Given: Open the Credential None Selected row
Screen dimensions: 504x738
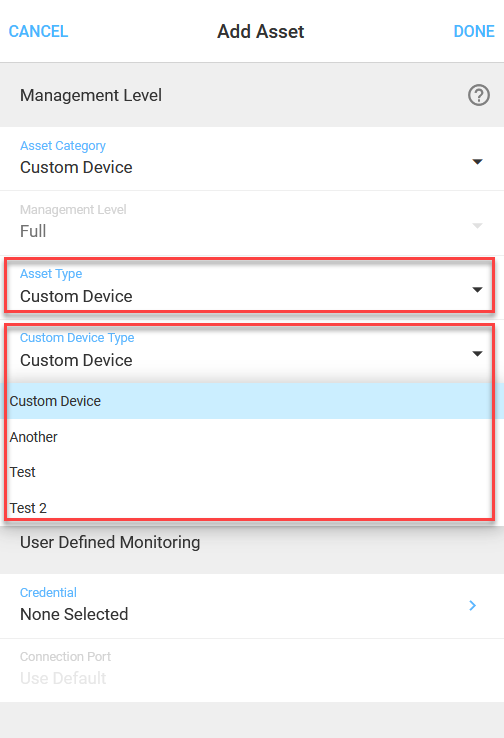Looking at the screenshot, I should point(252,606).
